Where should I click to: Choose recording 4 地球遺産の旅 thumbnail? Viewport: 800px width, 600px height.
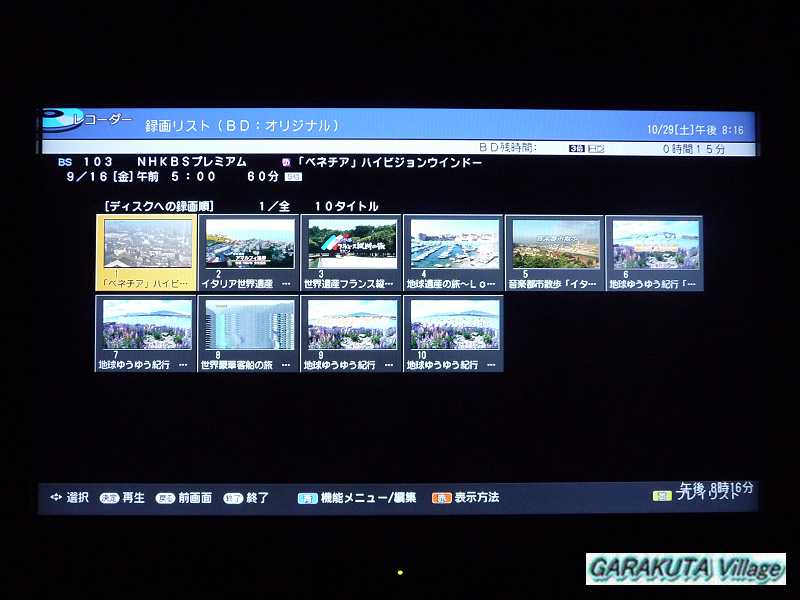tap(453, 246)
